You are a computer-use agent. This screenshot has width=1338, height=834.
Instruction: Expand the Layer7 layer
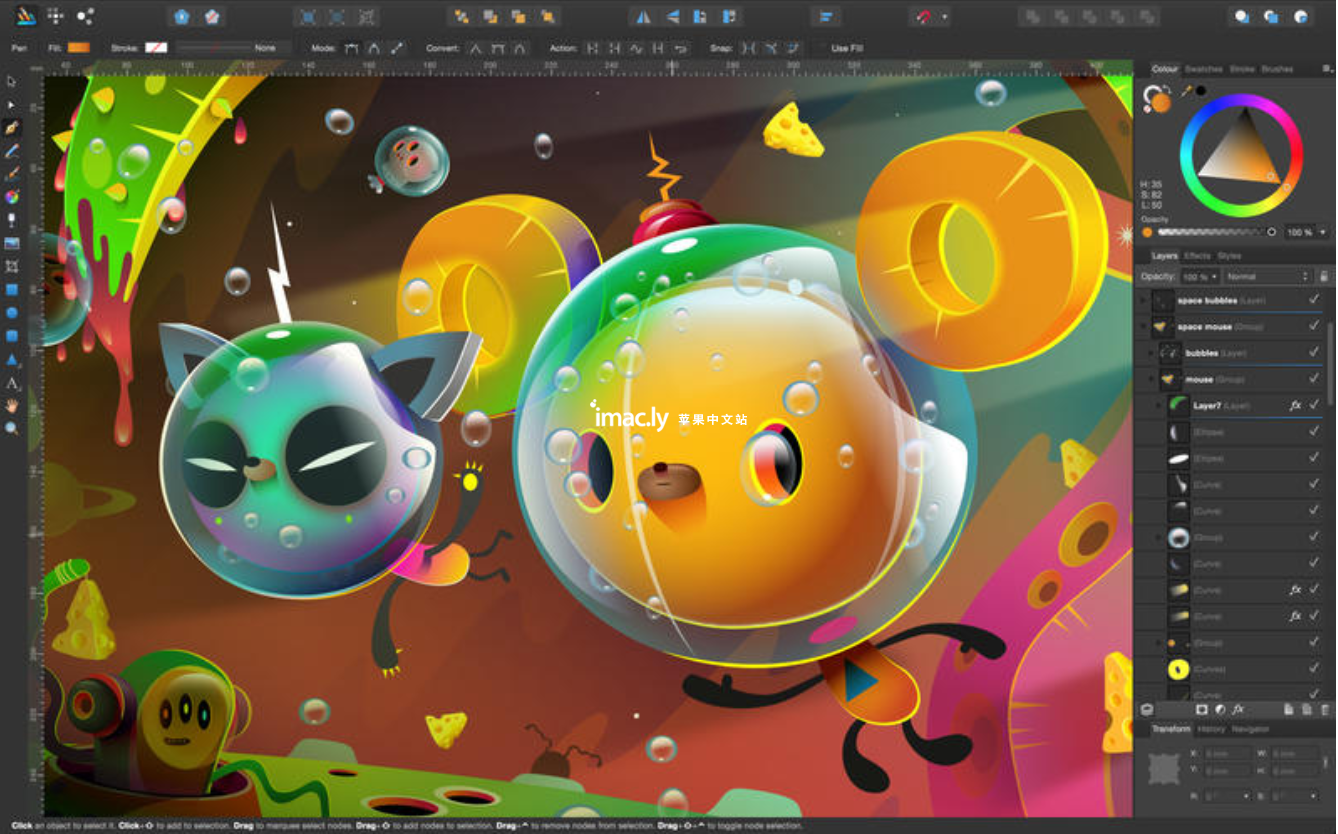[x=1159, y=405]
